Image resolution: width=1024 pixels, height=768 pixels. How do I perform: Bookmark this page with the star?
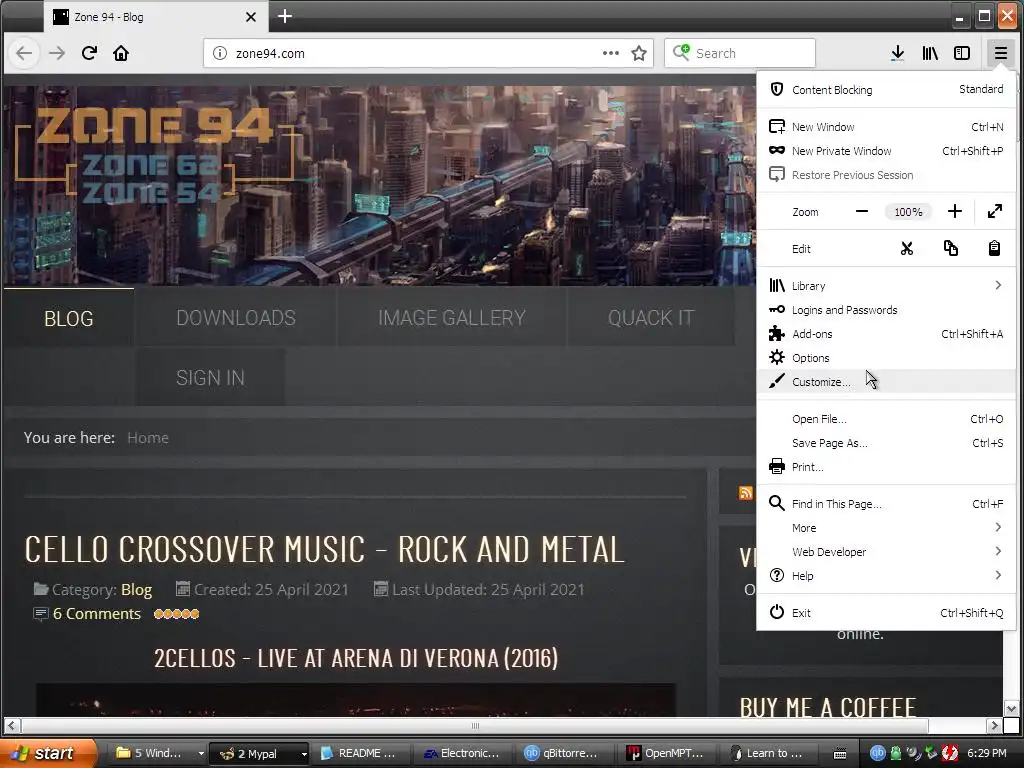639,53
